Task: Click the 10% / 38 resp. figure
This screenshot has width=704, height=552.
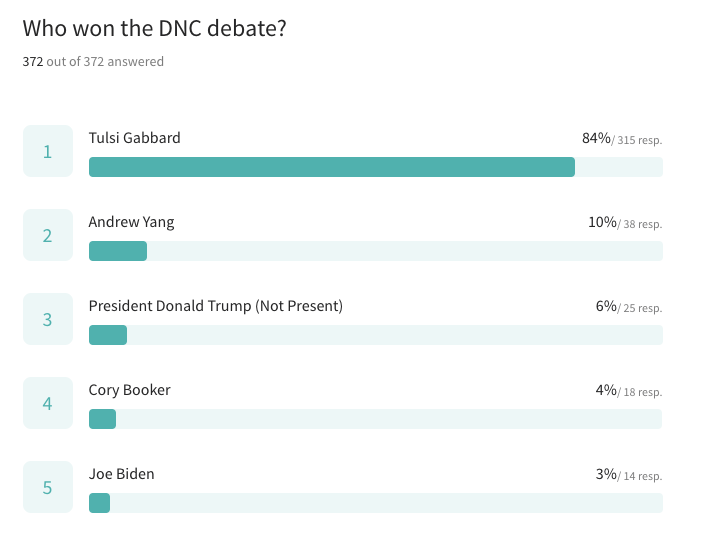Action: [625, 222]
